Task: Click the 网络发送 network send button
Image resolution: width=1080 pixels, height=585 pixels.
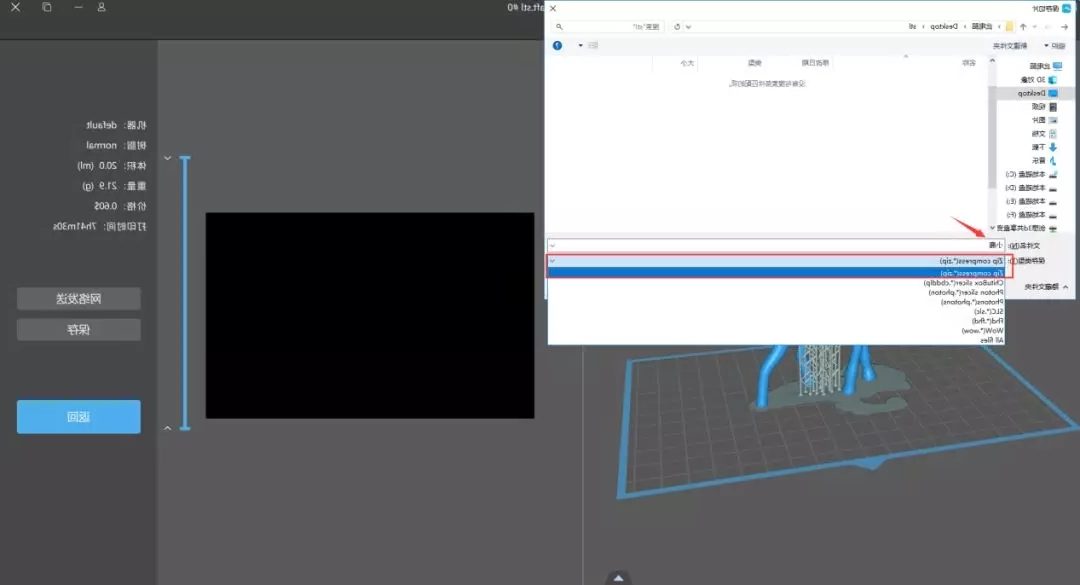Action: [79, 298]
